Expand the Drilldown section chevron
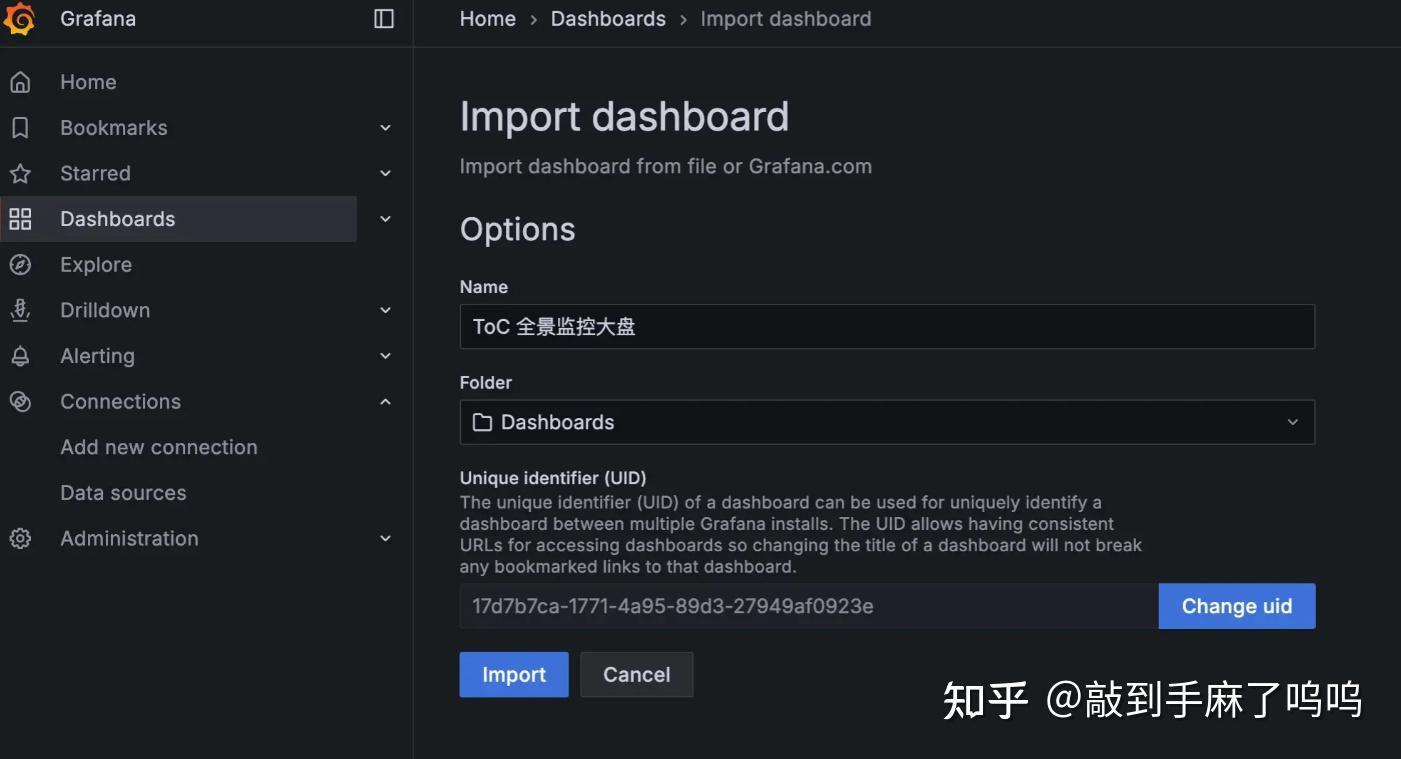Screen dimensions: 1401x759 386,310
